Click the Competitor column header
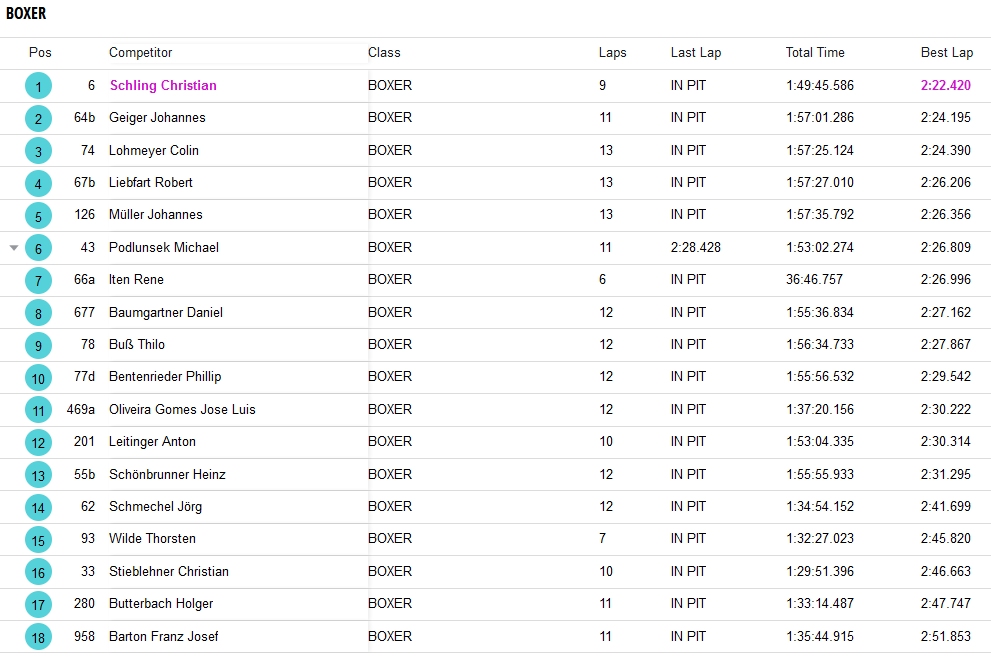This screenshot has width=991, height=662. (x=140, y=53)
